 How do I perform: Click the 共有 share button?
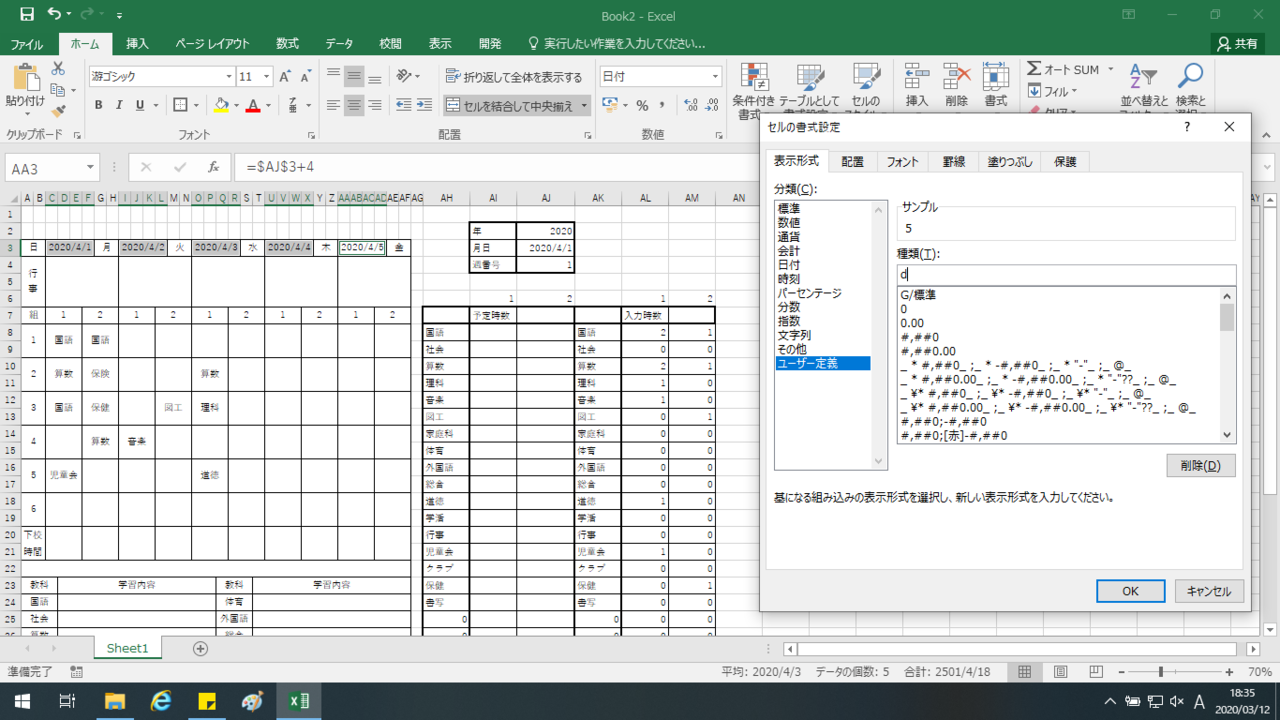[1237, 44]
